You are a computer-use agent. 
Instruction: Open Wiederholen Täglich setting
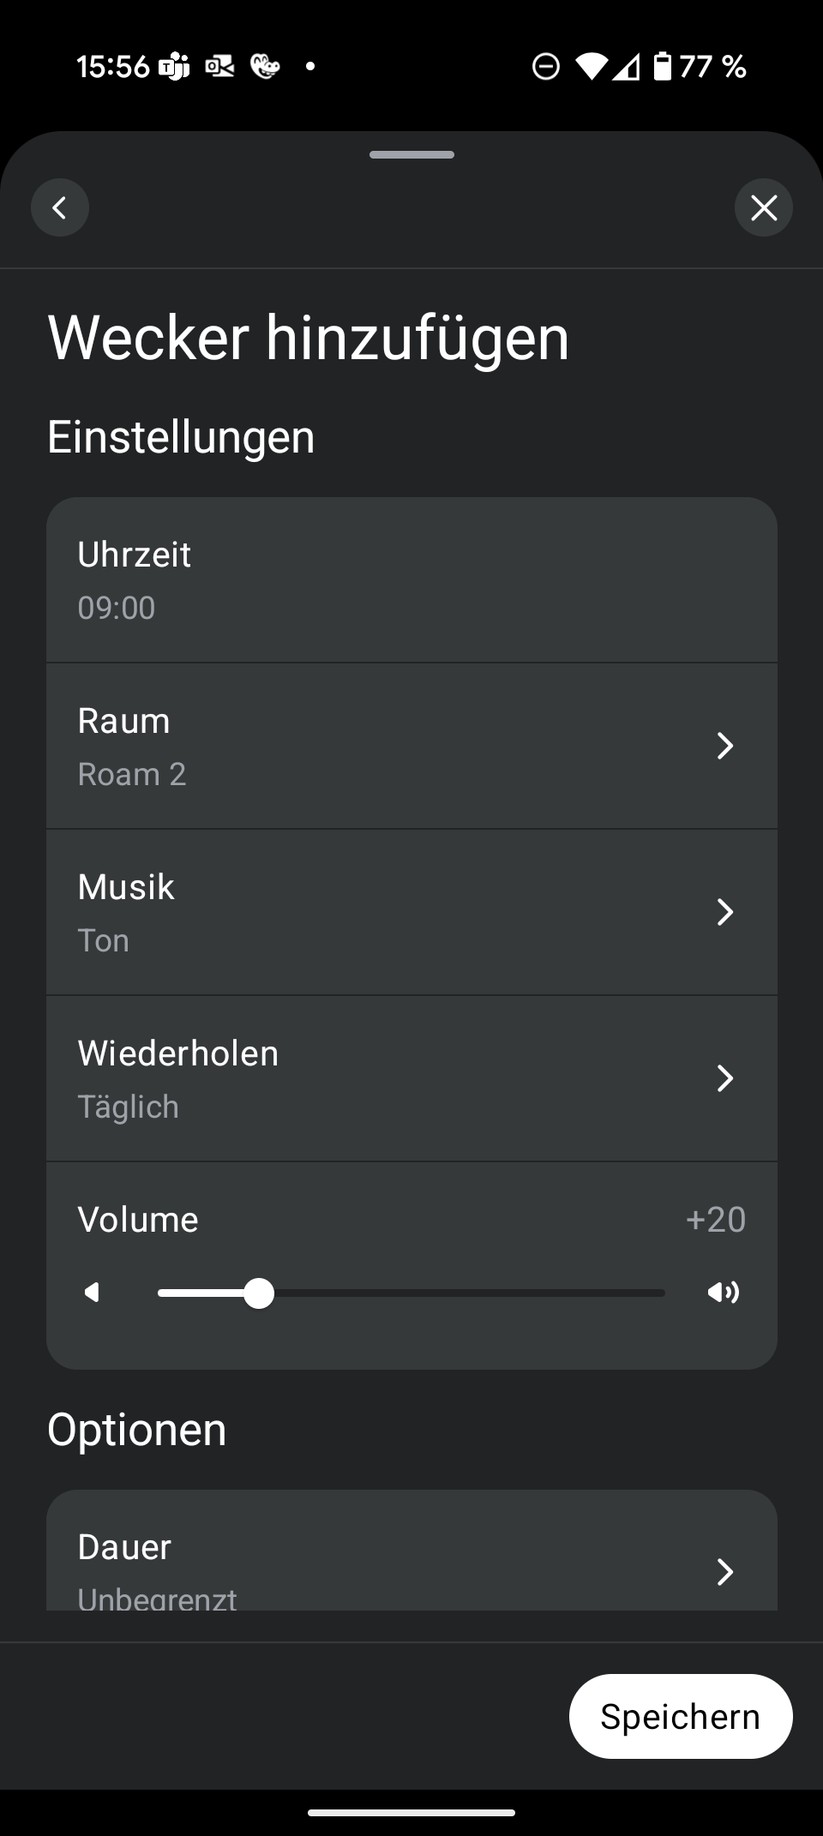tap(412, 1078)
